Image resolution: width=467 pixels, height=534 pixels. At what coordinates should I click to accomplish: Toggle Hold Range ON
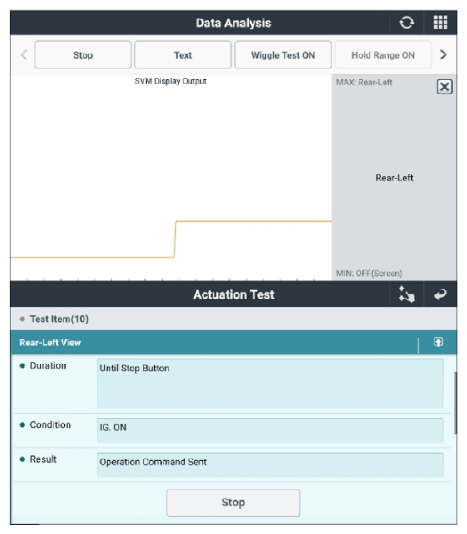[383, 55]
